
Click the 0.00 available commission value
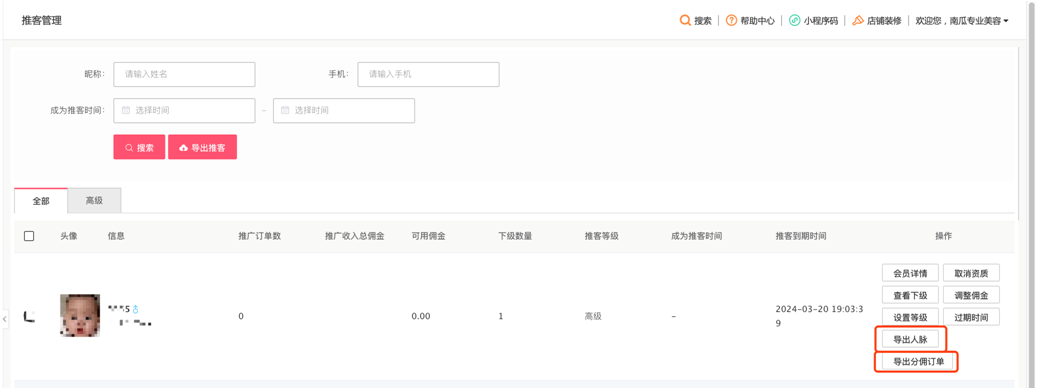421,316
